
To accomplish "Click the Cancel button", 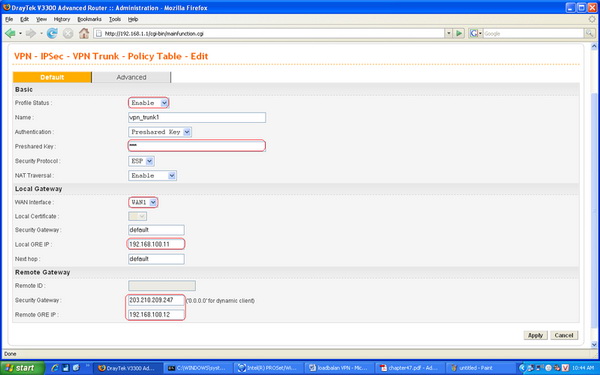I will pos(564,335).
